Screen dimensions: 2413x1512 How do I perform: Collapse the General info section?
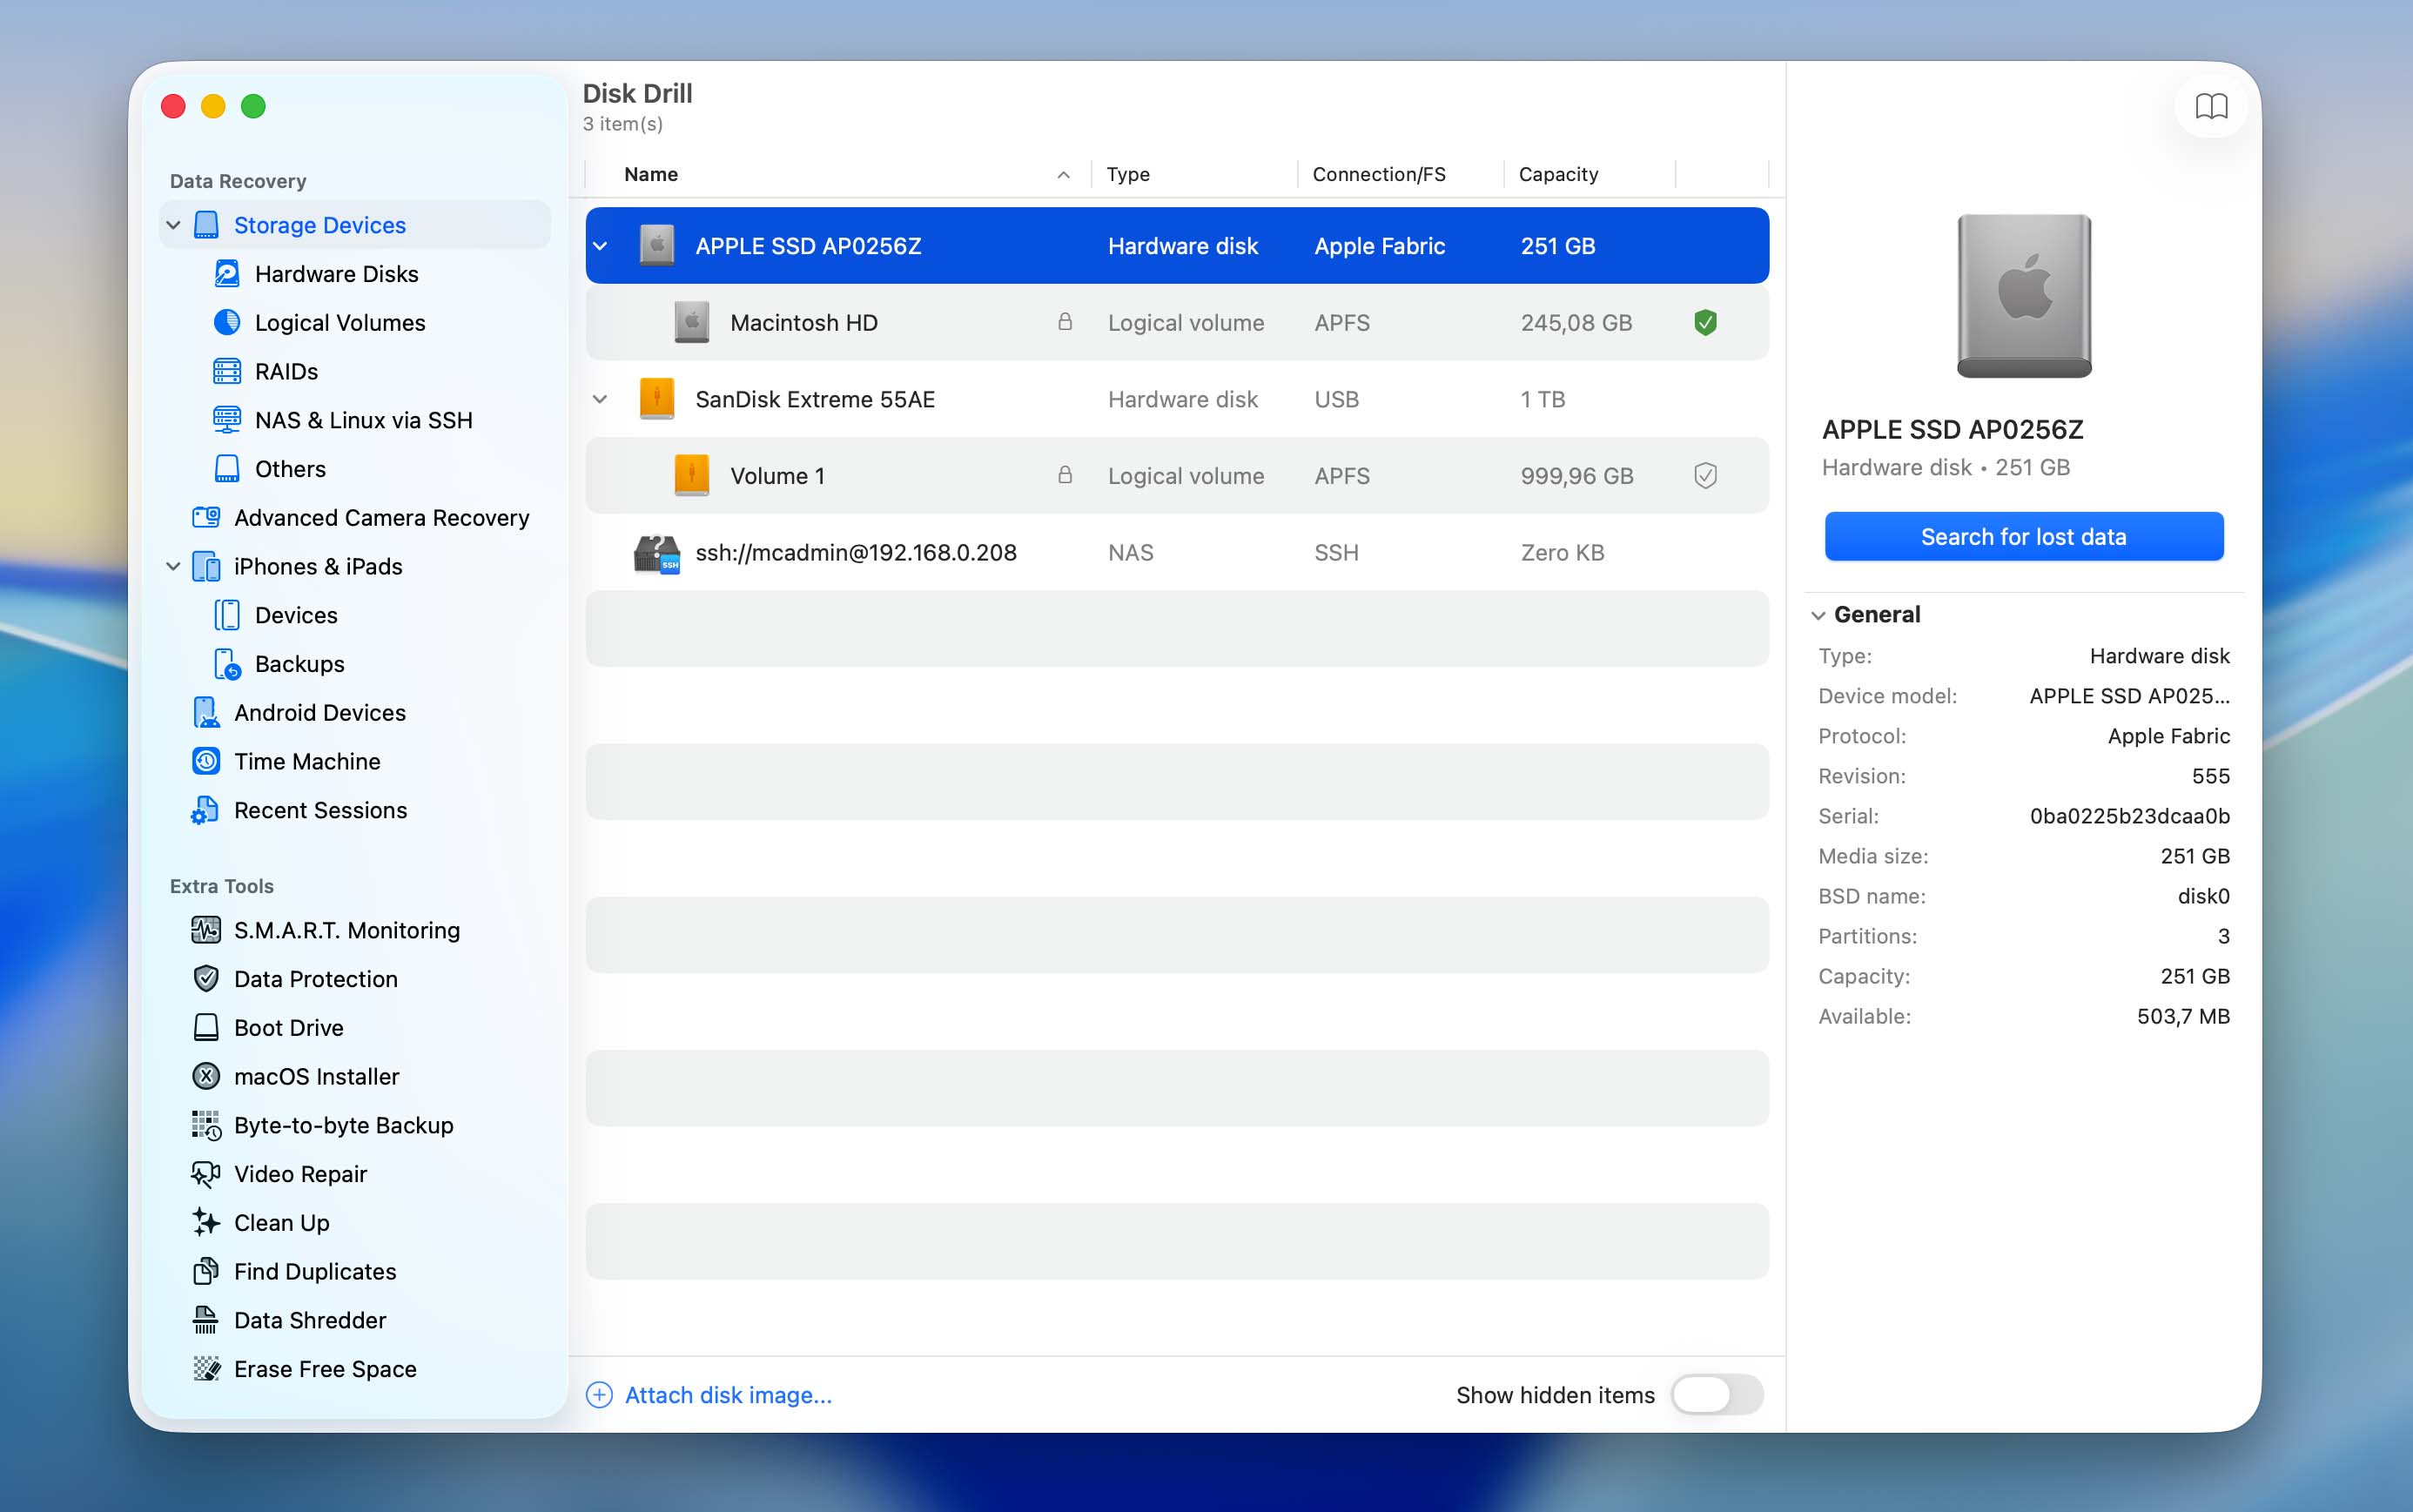pyautogui.click(x=1818, y=615)
